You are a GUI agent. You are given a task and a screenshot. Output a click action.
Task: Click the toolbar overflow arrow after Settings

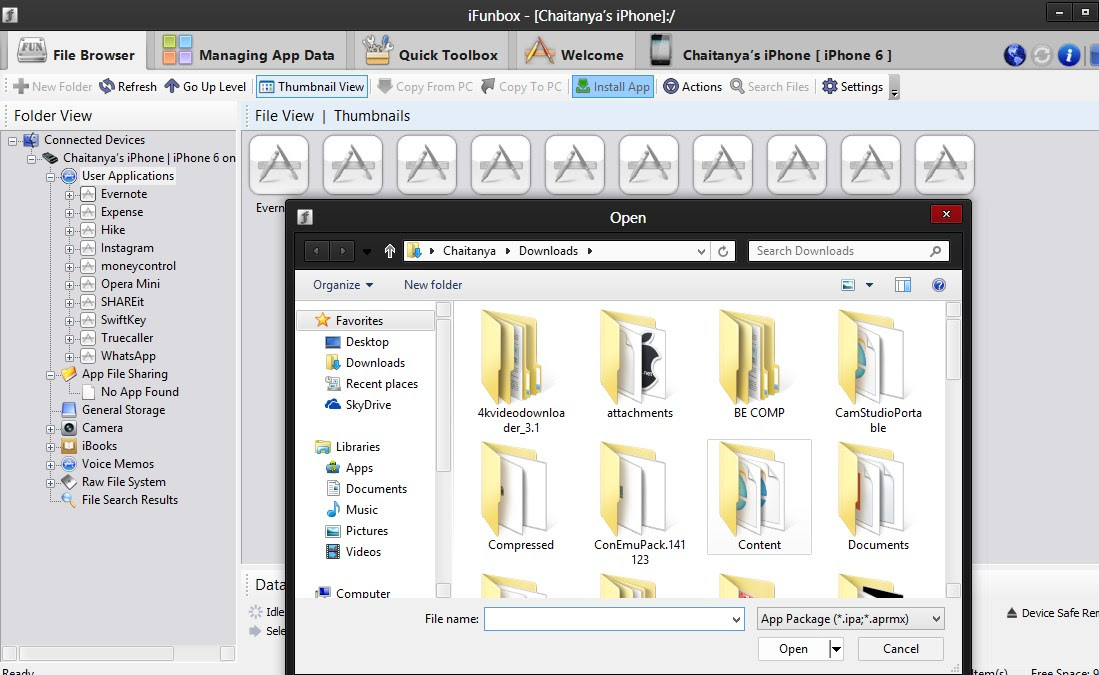point(894,88)
